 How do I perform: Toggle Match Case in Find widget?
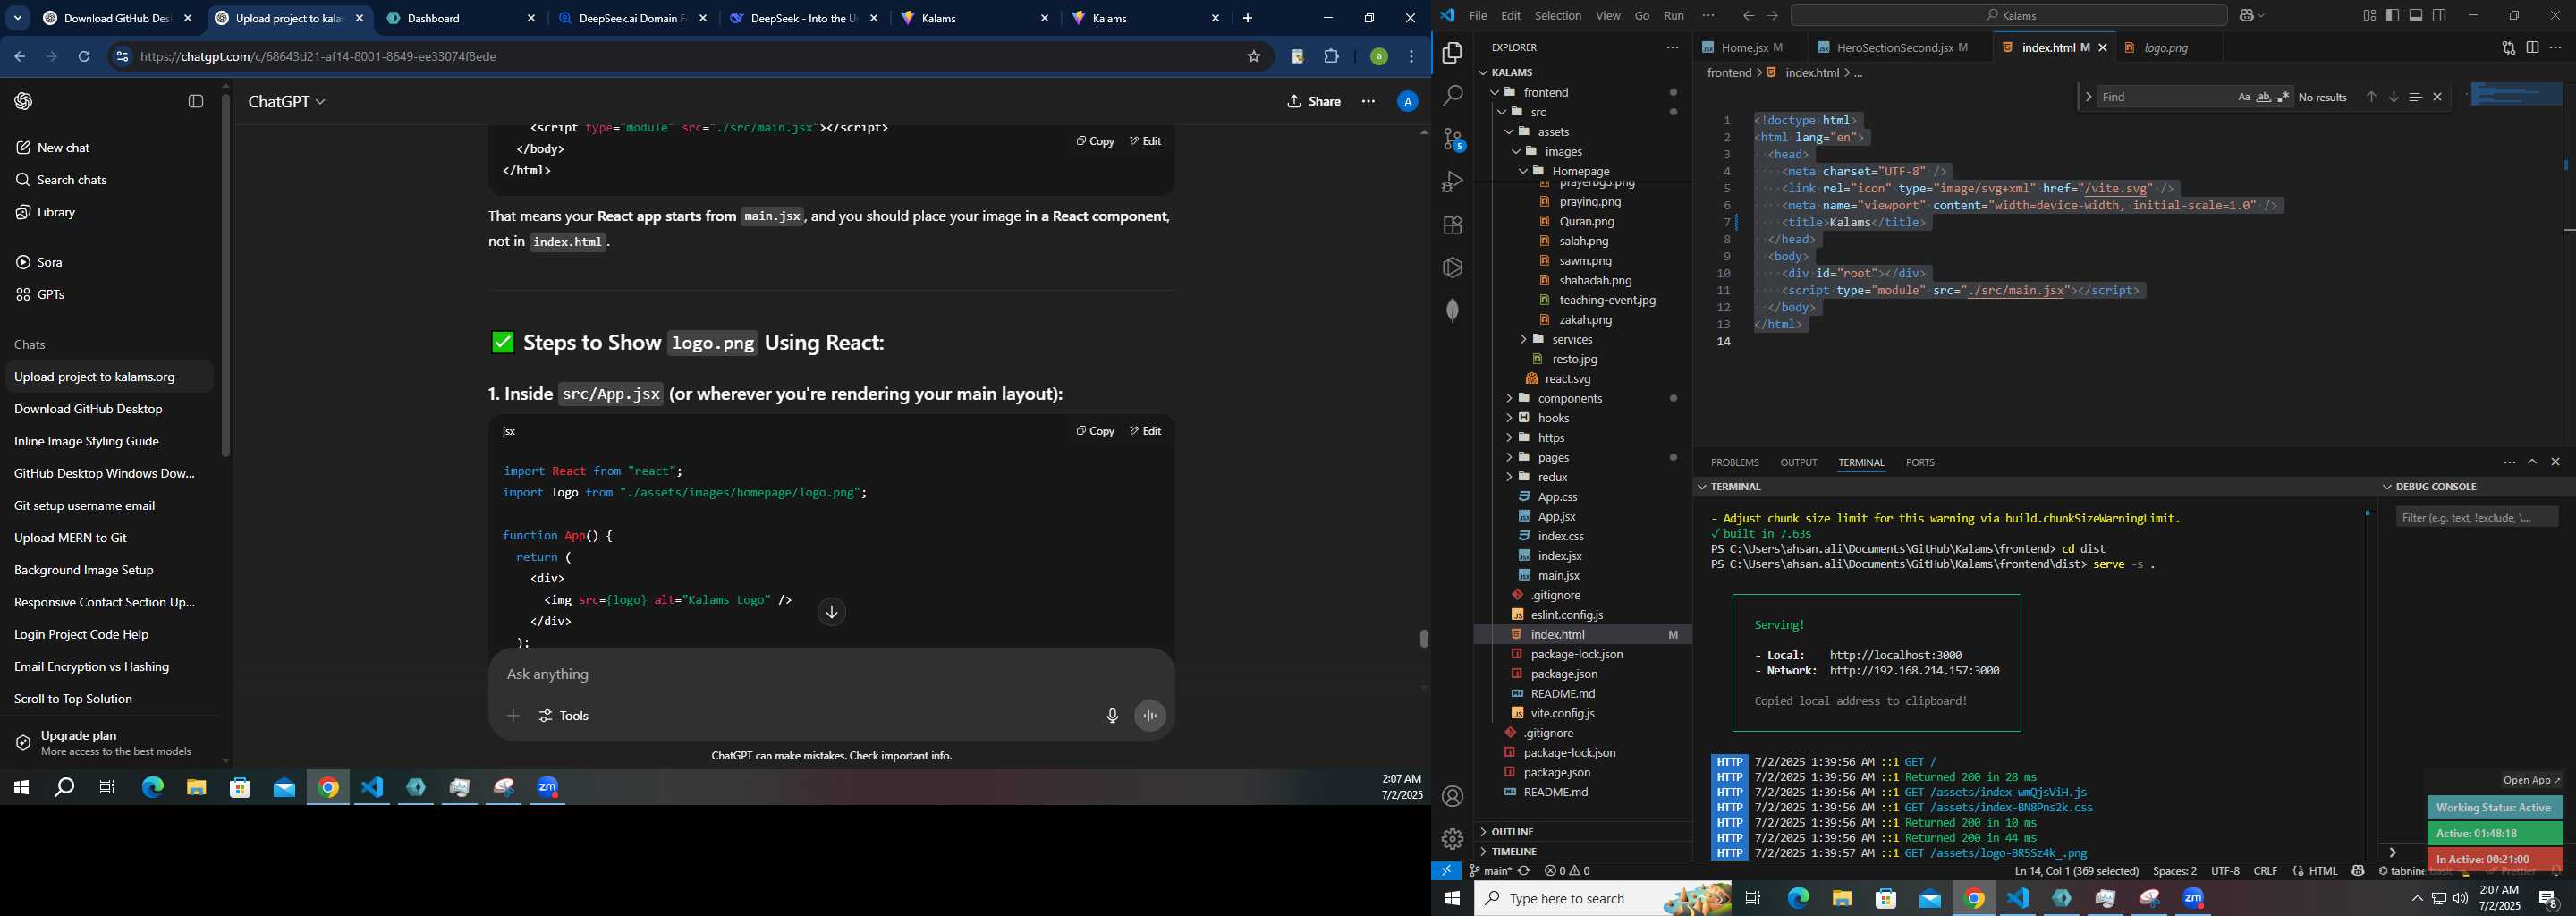tap(2243, 97)
